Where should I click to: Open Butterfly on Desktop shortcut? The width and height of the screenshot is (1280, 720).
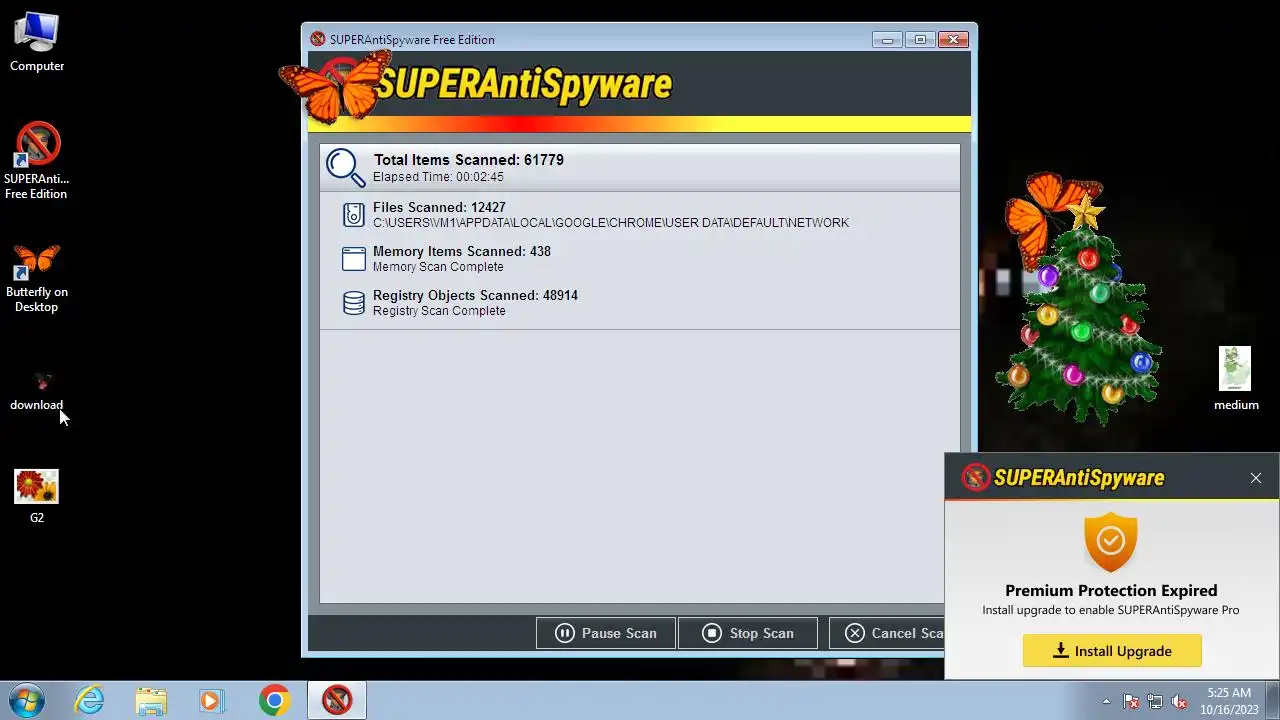click(x=37, y=278)
